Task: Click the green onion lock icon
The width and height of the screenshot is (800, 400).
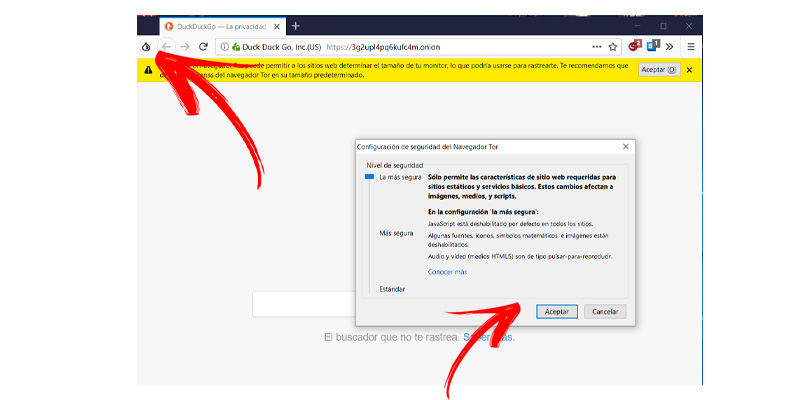Action: coord(235,47)
